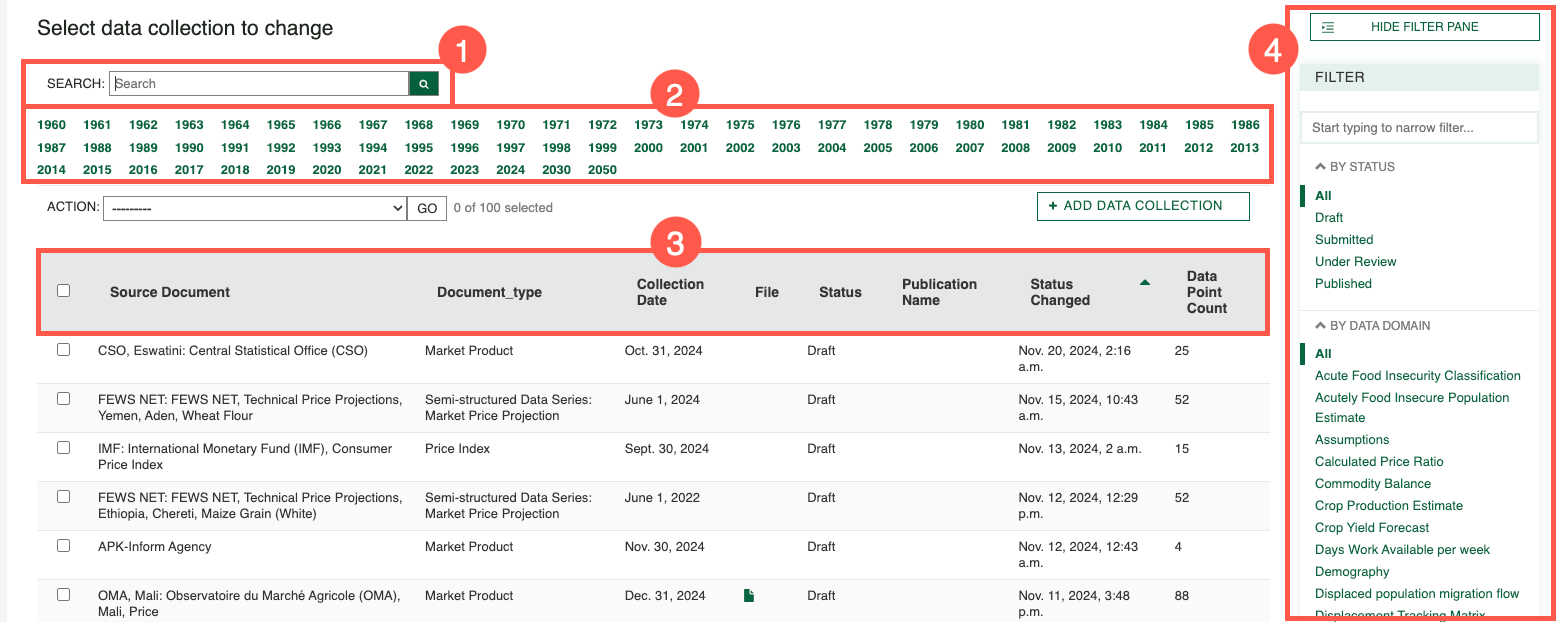This screenshot has width=1560, height=622.
Task: Sort by Collection Date column
Action: click(670, 292)
